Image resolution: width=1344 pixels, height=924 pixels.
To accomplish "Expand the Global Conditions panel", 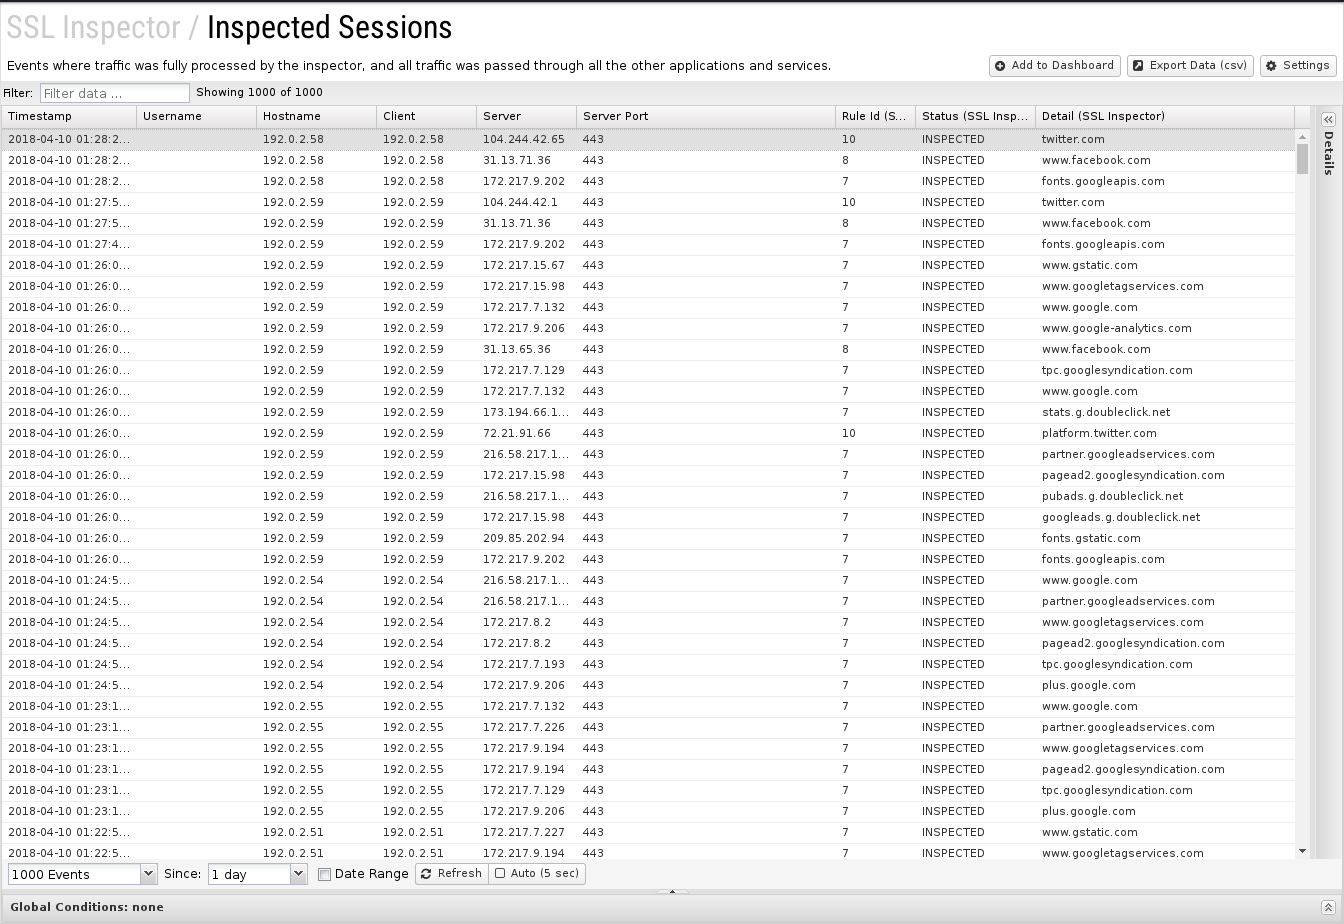I will [x=1327, y=907].
